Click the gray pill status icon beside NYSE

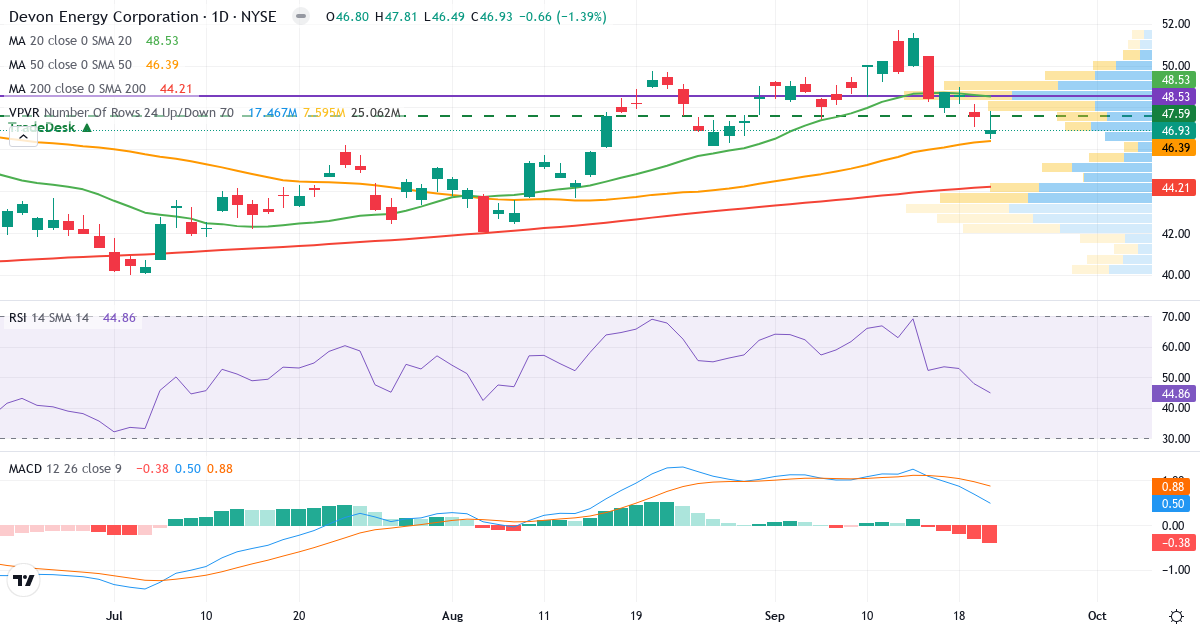(299, 17)
